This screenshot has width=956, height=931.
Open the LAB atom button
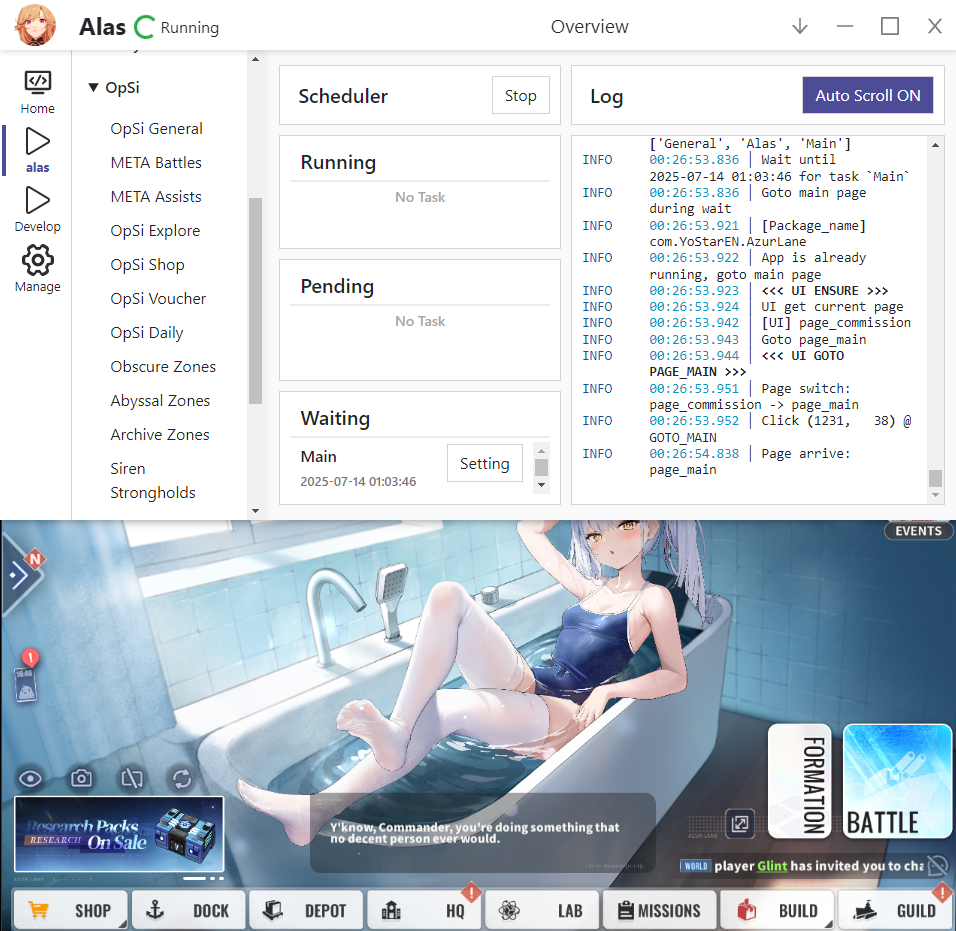pyautogui.click(x=541, y=910)
